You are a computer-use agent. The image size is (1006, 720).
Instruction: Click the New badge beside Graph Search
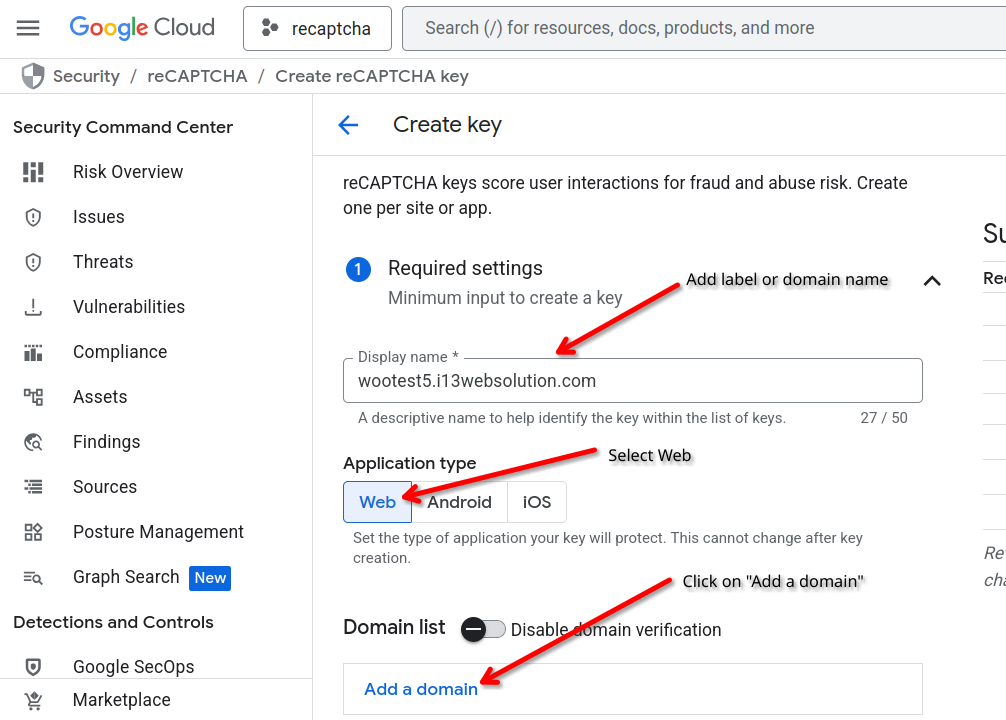pyautogui.click(x=210, y=578)
